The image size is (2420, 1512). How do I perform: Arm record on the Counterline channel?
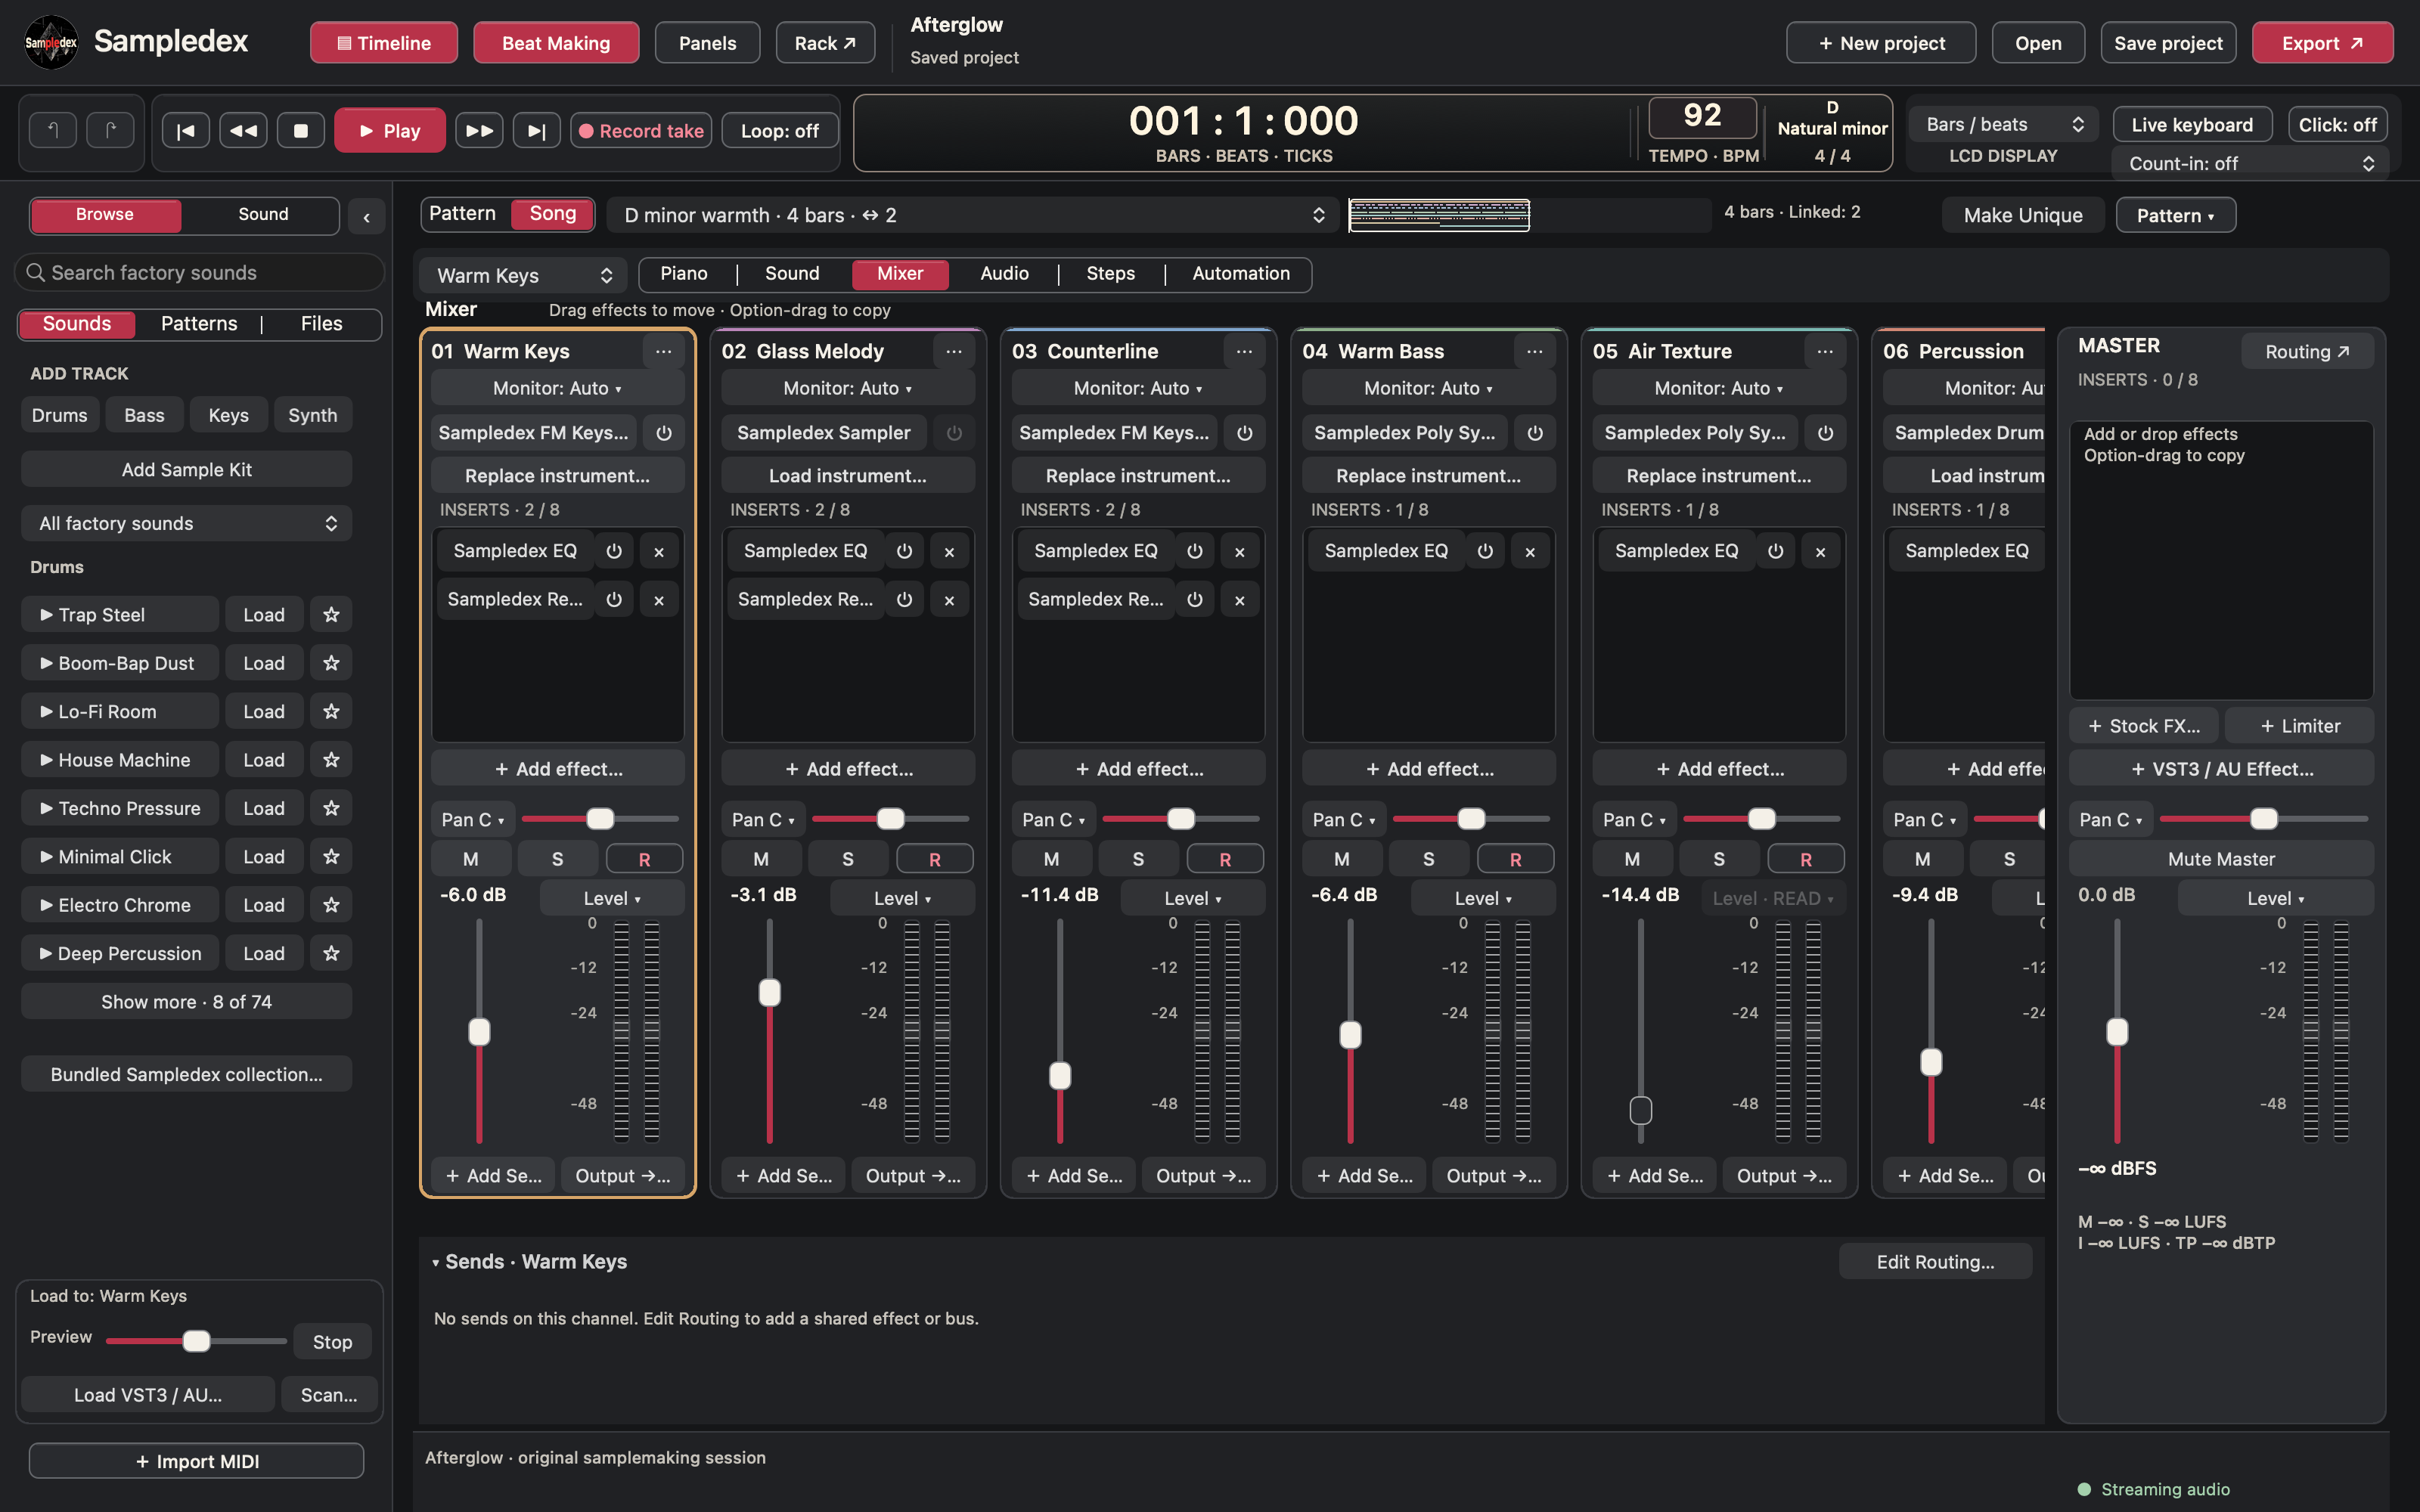coord(1225,859)
